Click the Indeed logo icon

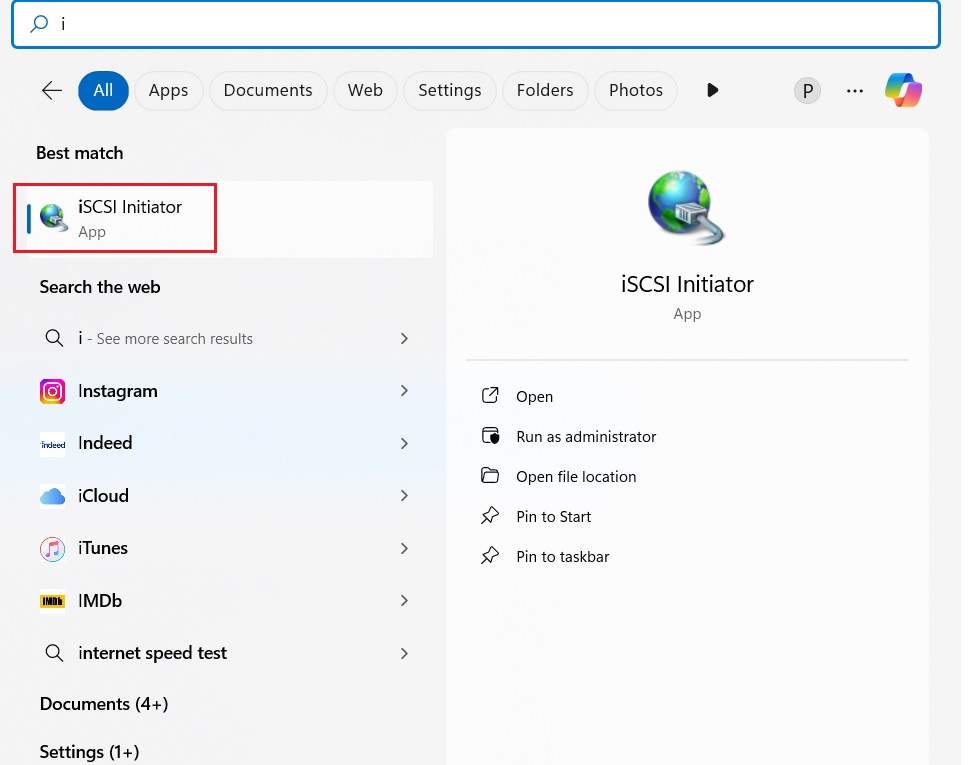pyautogui.click(x=53, y=444)
